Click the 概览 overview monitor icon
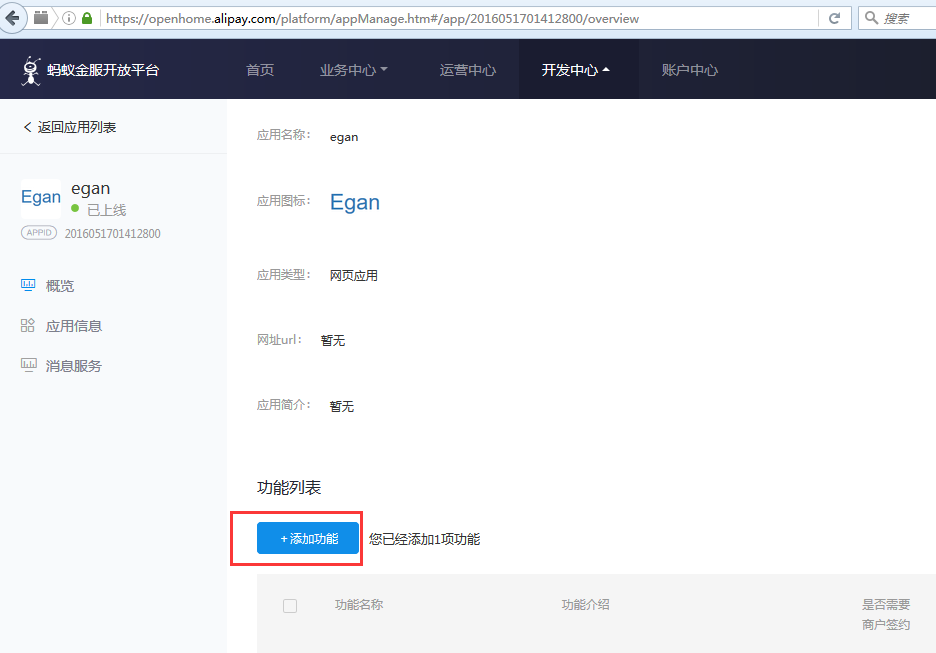The width and height of the screenshot is (936, 653). [28, 285]
